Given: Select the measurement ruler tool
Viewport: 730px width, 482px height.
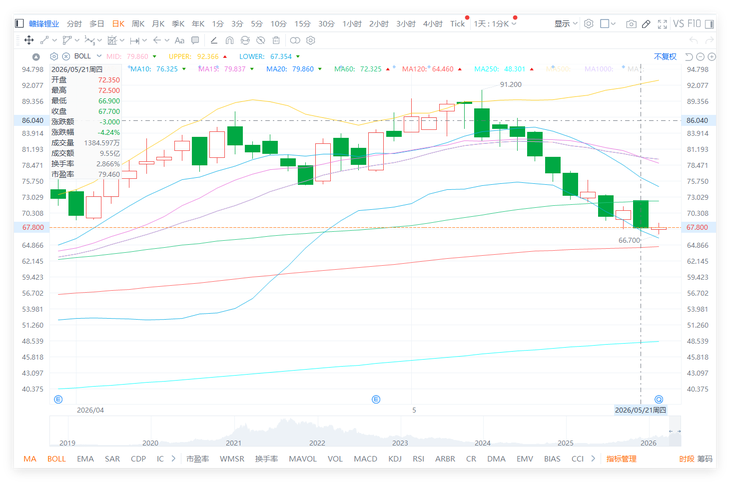Looking at the screenshot, I should (x=134, y=41).
